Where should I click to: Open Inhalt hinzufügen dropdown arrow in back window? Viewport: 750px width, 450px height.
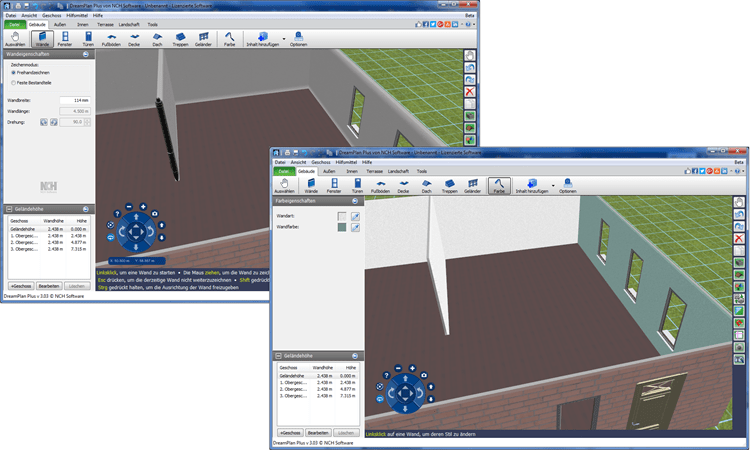pos(284,39)
